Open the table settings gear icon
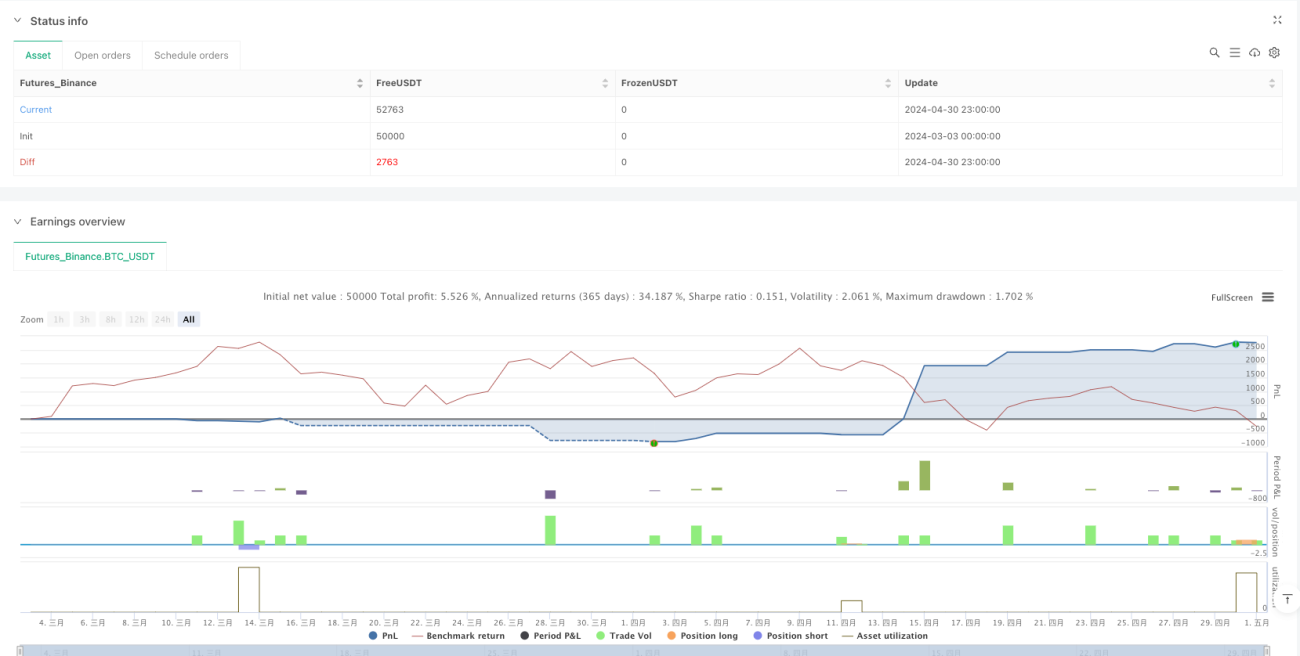This screenshot has width=1300, height=656. (1274, 53)
